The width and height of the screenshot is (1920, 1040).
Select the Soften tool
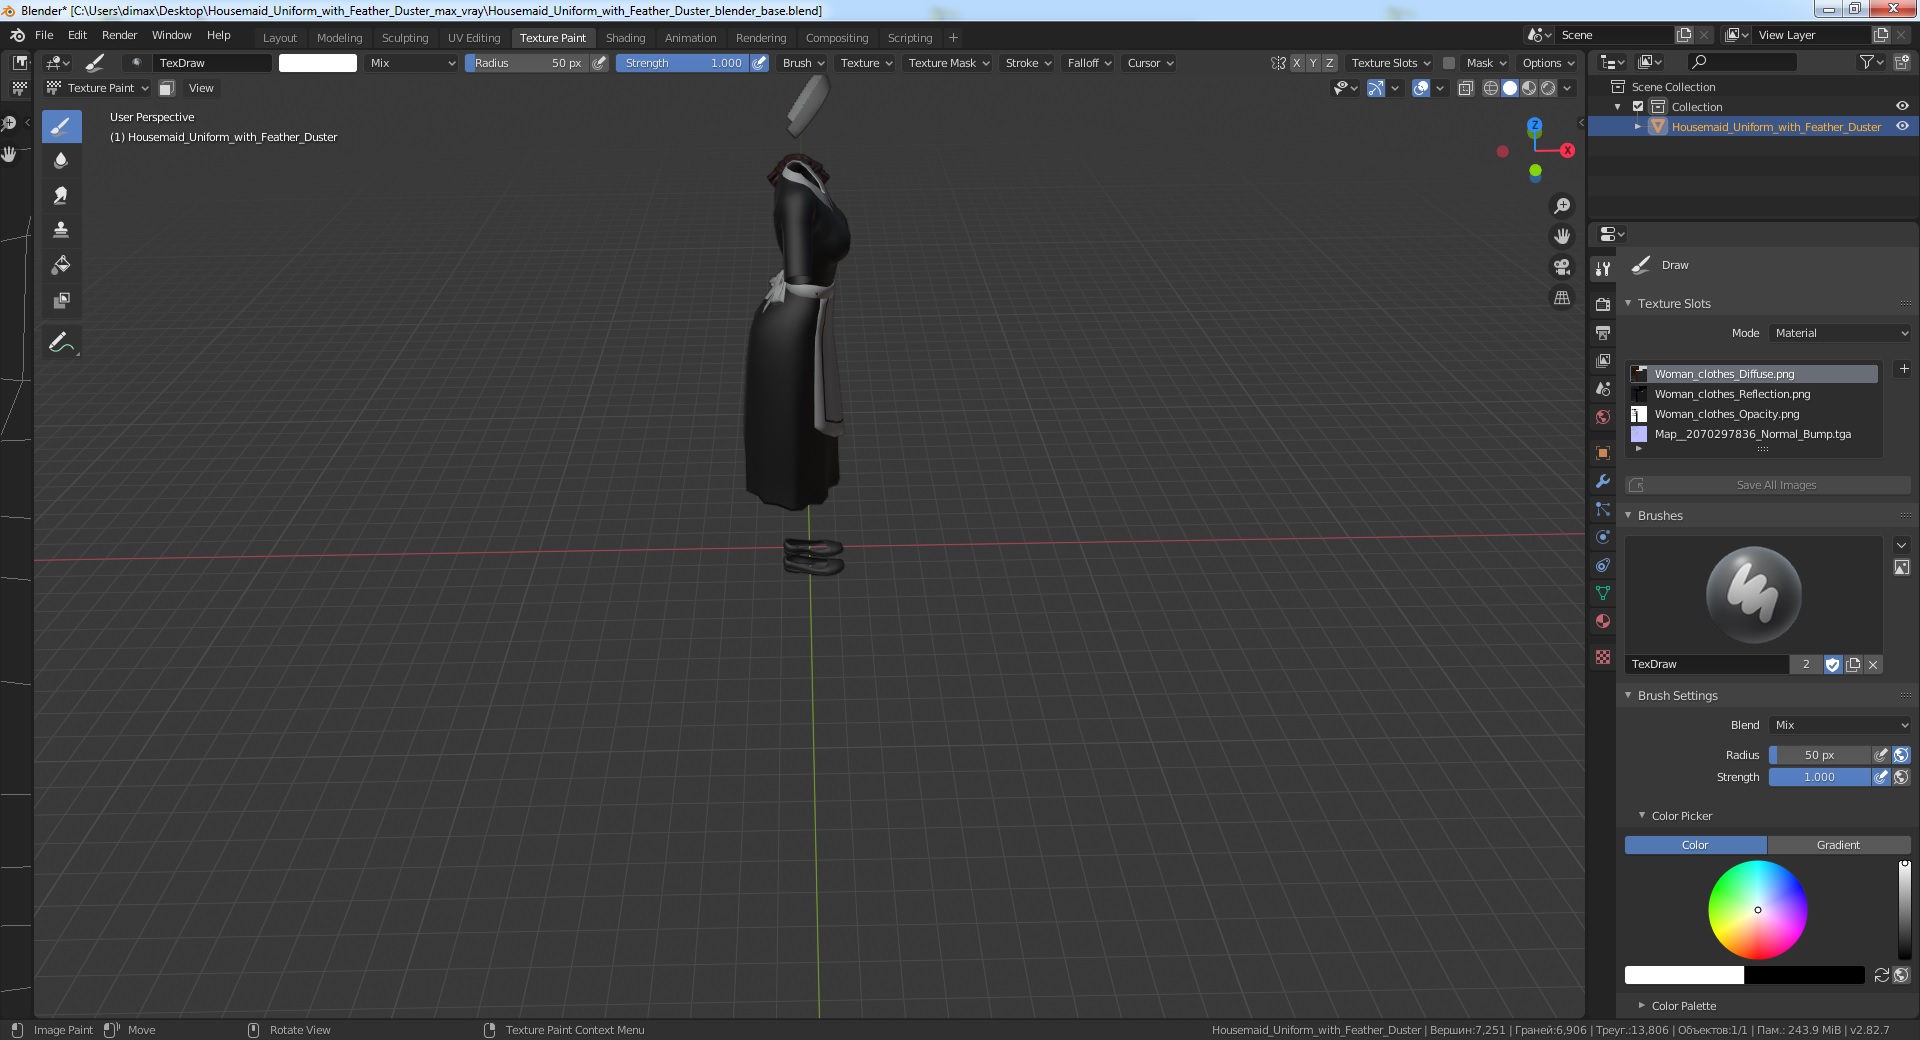click(x=61, y=161)
